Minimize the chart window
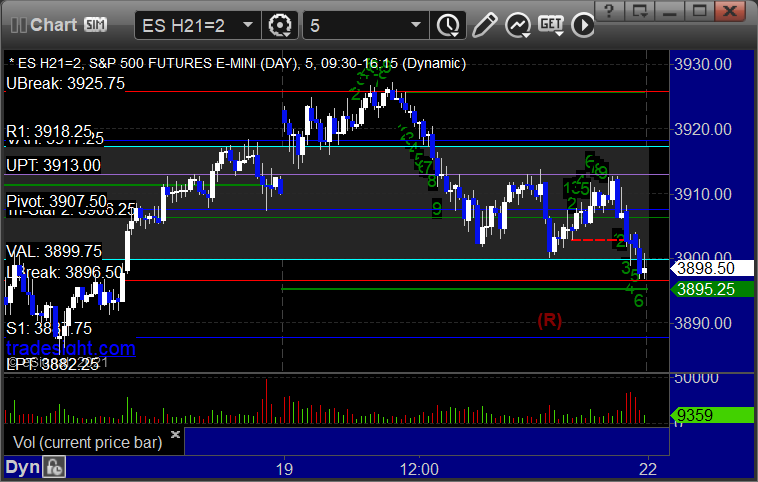The height and width of the screenshot is (482, 758). [x=670, y=11]
